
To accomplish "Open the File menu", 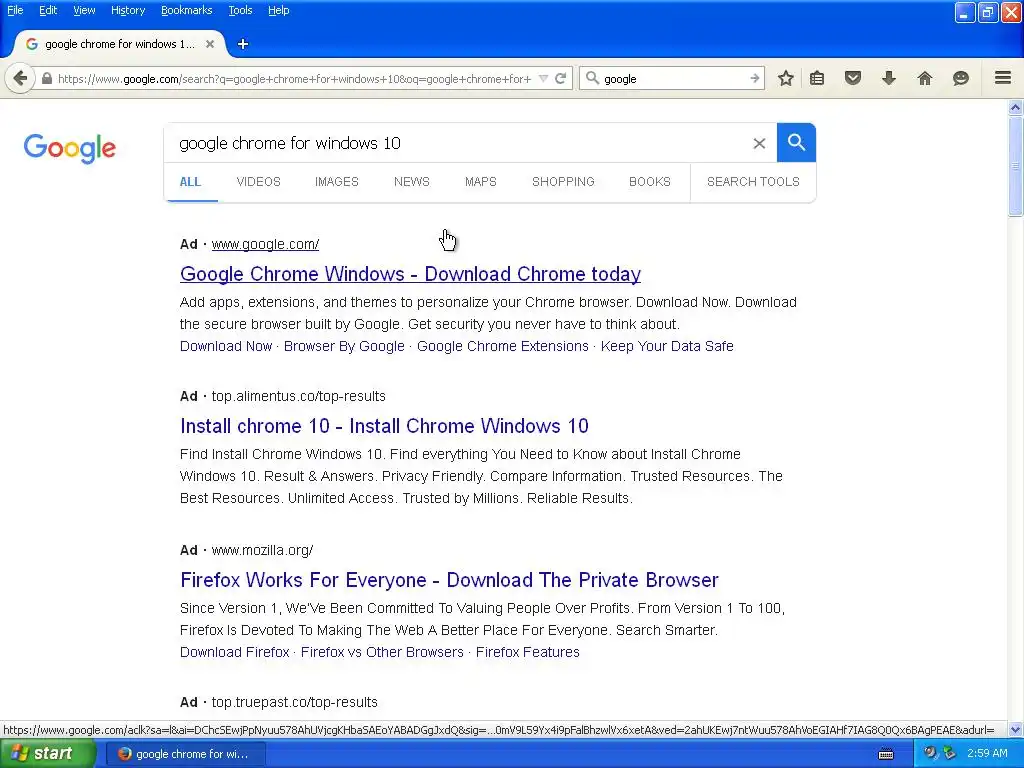I will [15, 10].
